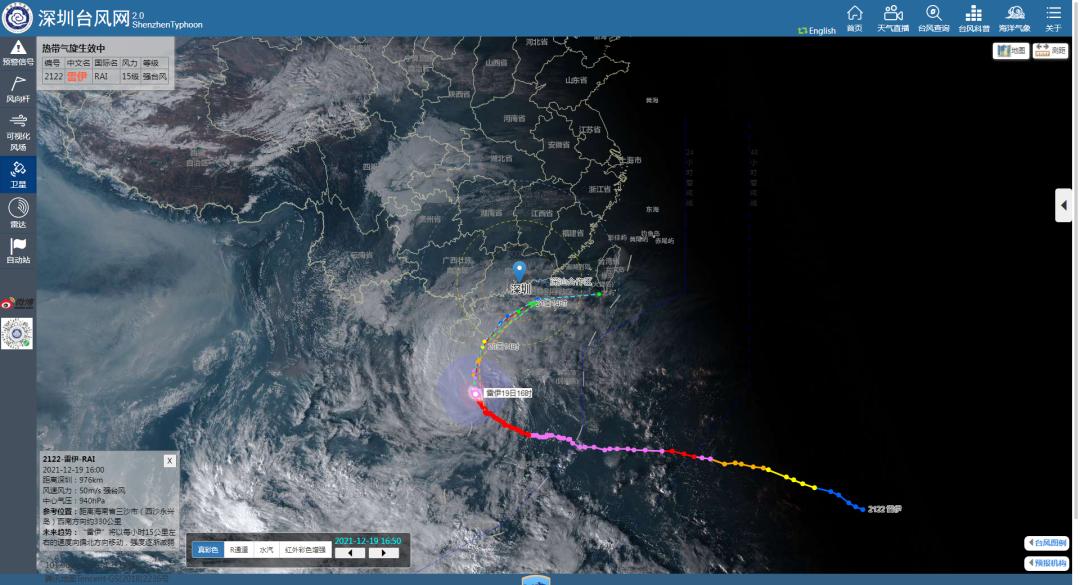Click the 地图 map type button

click(1011, 50)
